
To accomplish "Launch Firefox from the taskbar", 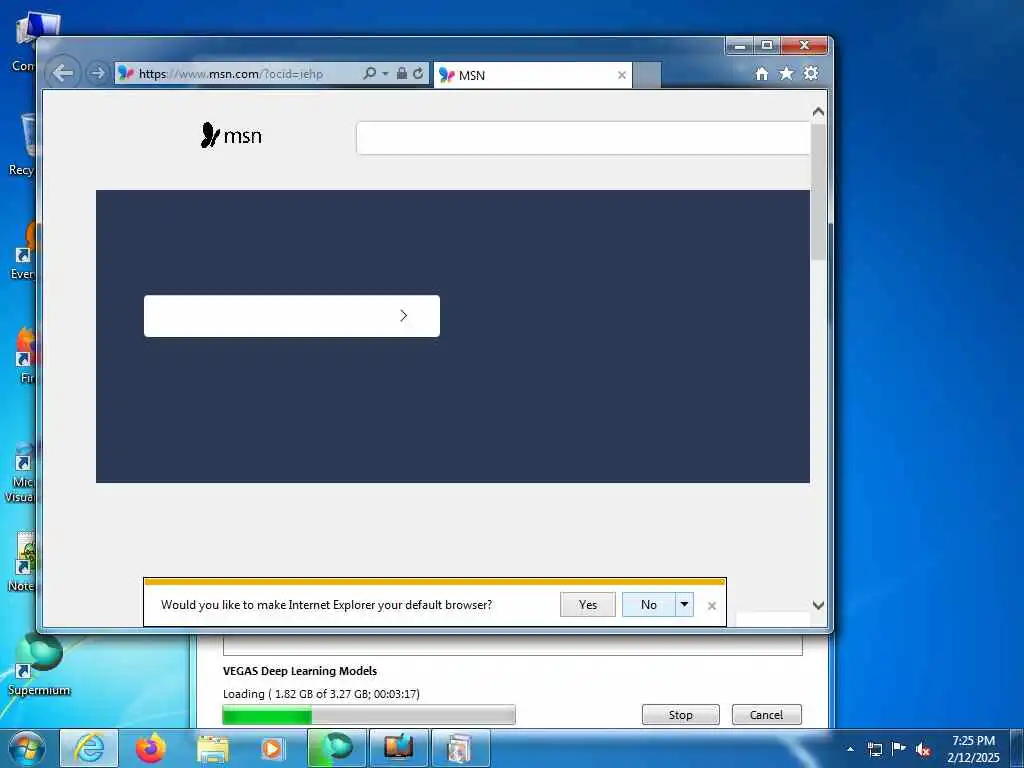I will (151, 748).
